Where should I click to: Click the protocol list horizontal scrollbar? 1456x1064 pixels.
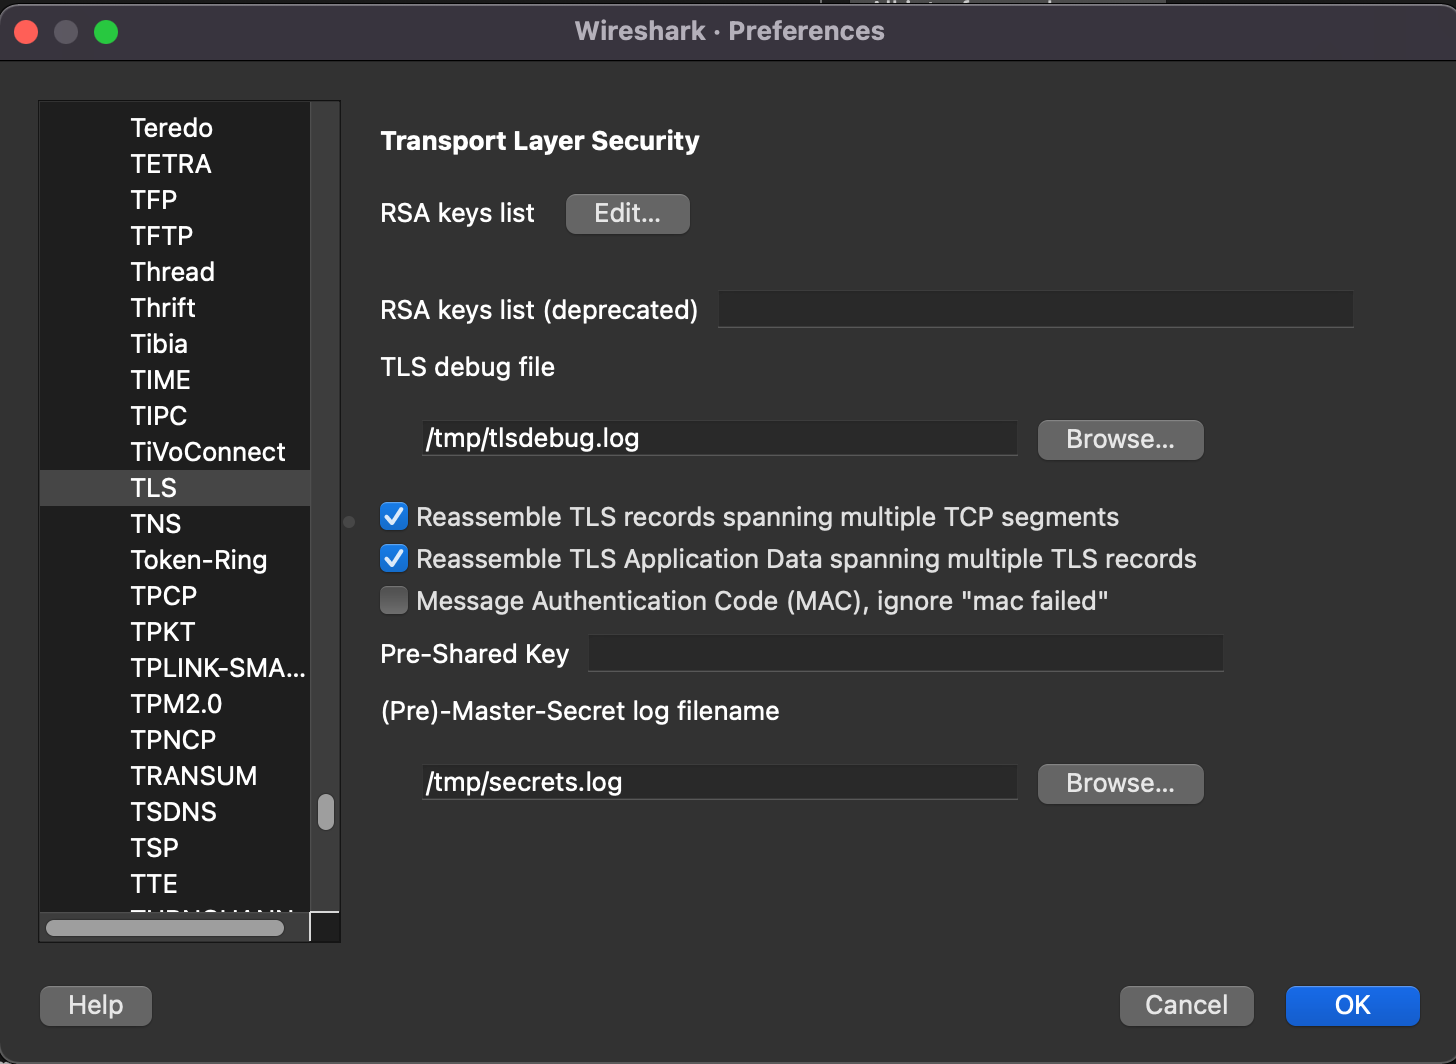[165, 928]
